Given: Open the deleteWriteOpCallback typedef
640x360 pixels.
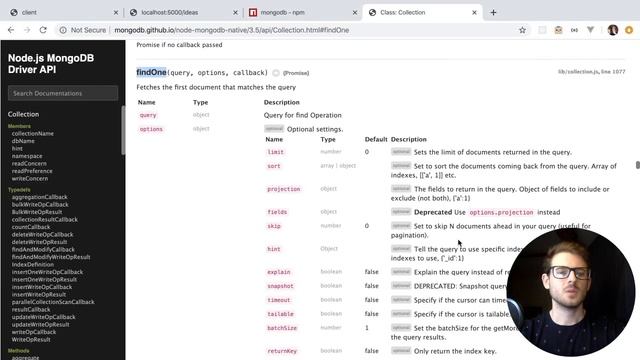Looking at the screenshot, I should tap(42, 234).
